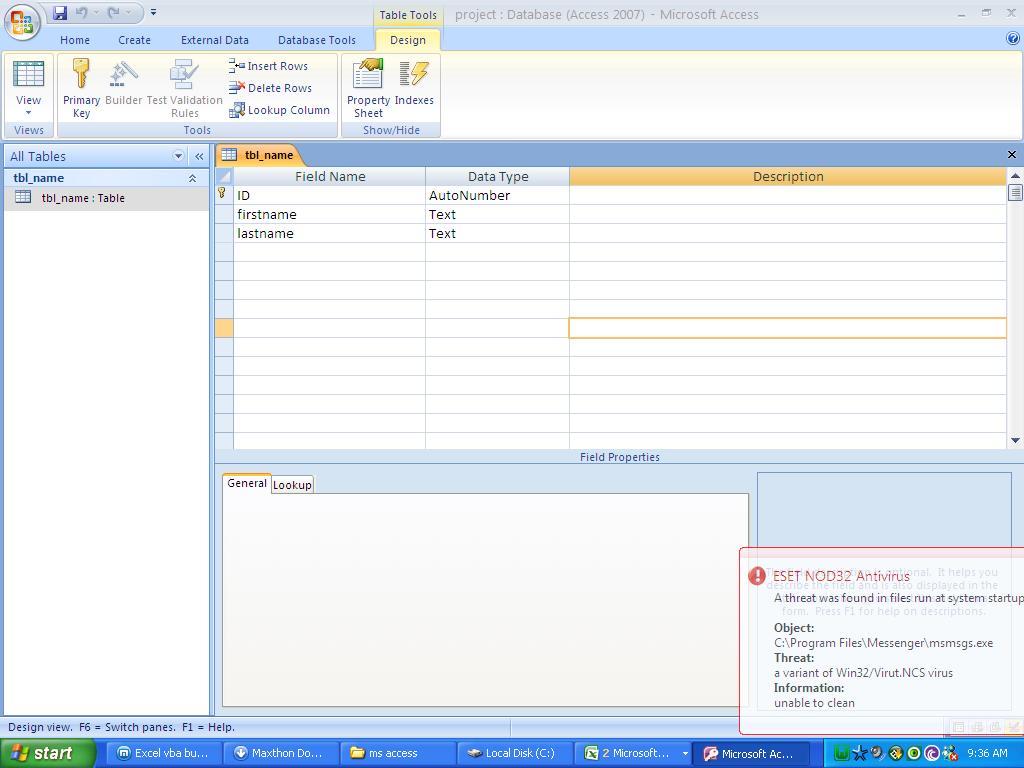
Task: Open the Windows Start menu
Action: point(48,753)
